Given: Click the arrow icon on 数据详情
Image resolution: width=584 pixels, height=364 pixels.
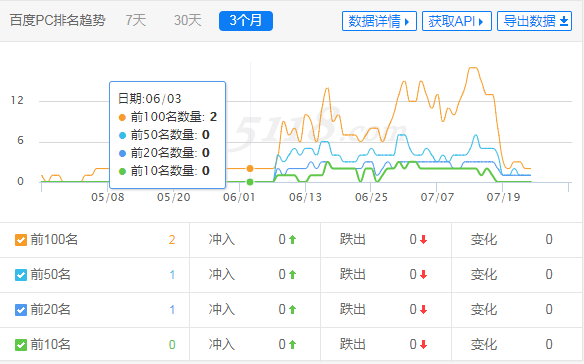Looking at the screenshot, I should pos(407,22).
